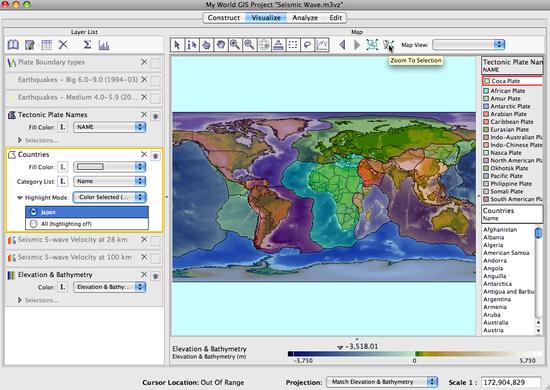This screenshot has width=550, height=390.
Task: Select the Japan radio option
Action: coord(33,212)
